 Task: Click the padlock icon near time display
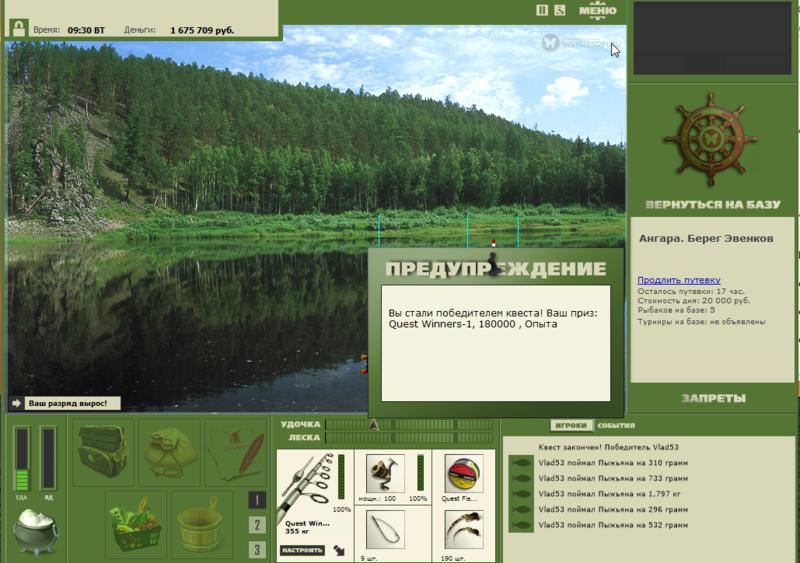19,28
